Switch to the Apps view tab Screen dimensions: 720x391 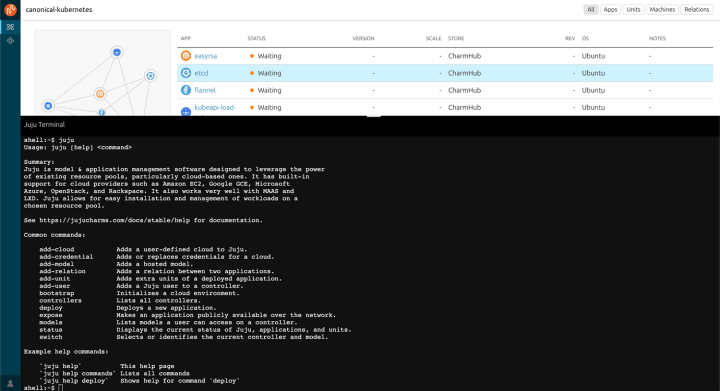click(610, 9)
